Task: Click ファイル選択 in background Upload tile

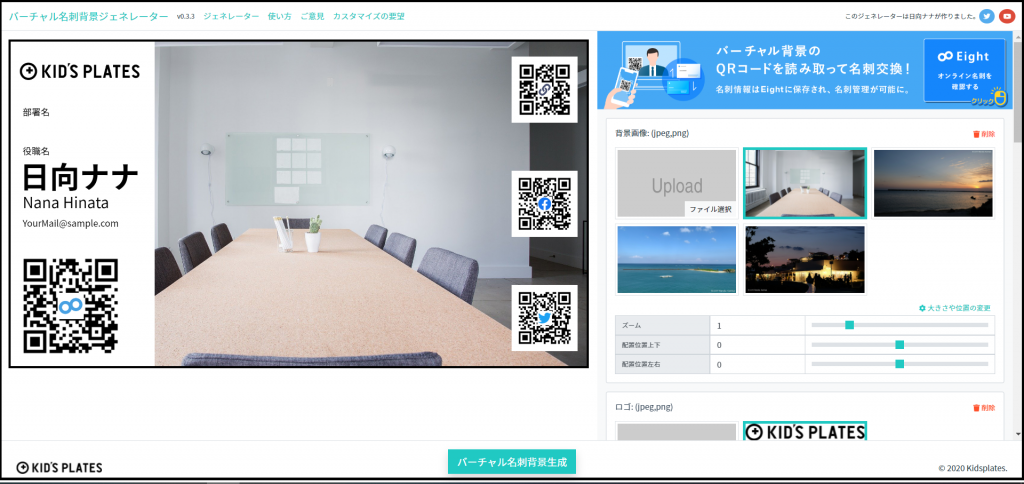Action: pos(710,210)
